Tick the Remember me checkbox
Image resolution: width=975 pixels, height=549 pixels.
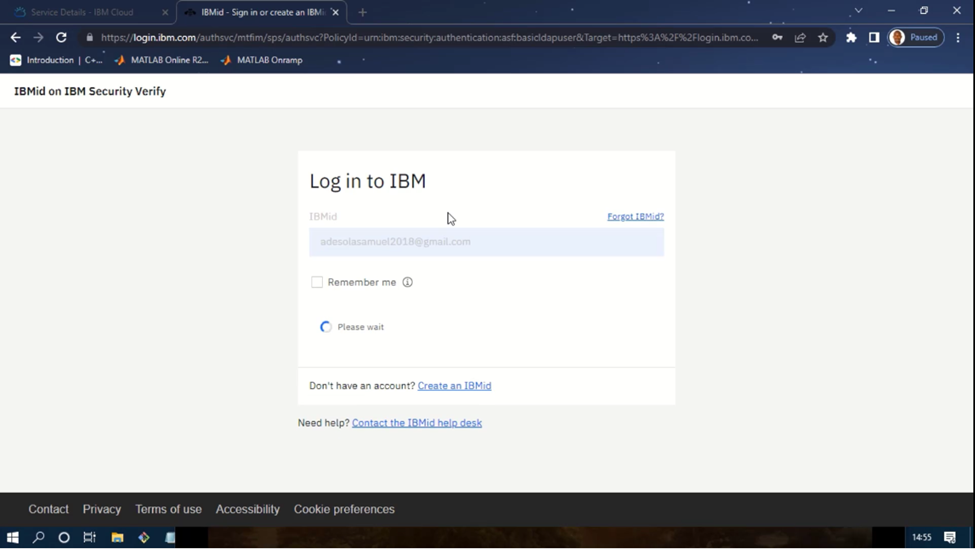tap(317, 282)
